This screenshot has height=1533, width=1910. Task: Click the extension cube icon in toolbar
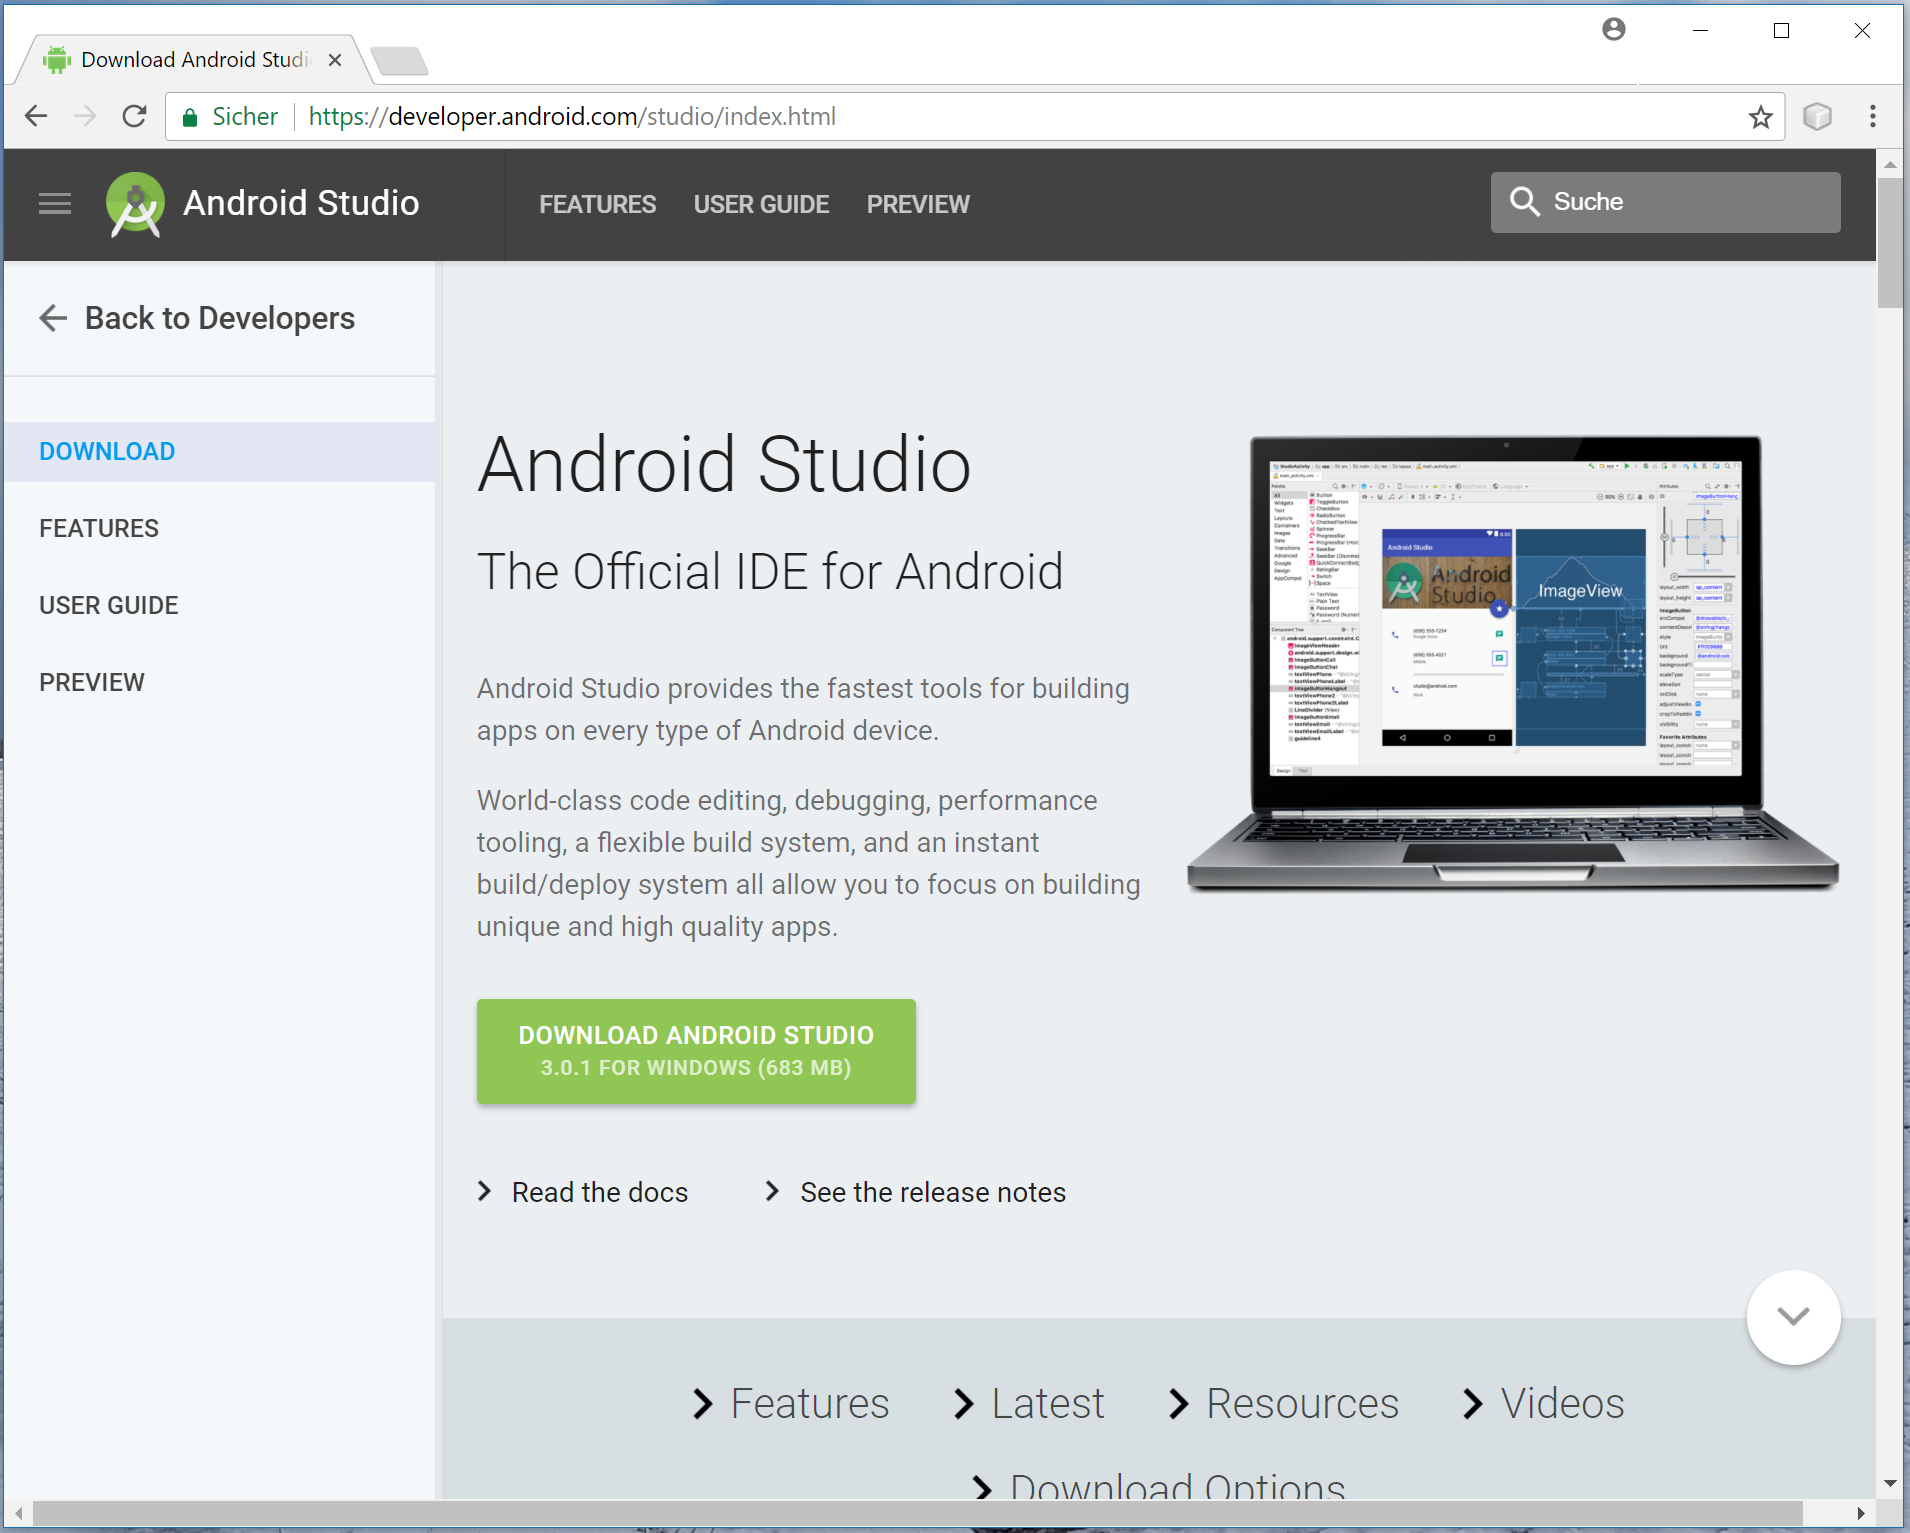(x=1817, y=117)
